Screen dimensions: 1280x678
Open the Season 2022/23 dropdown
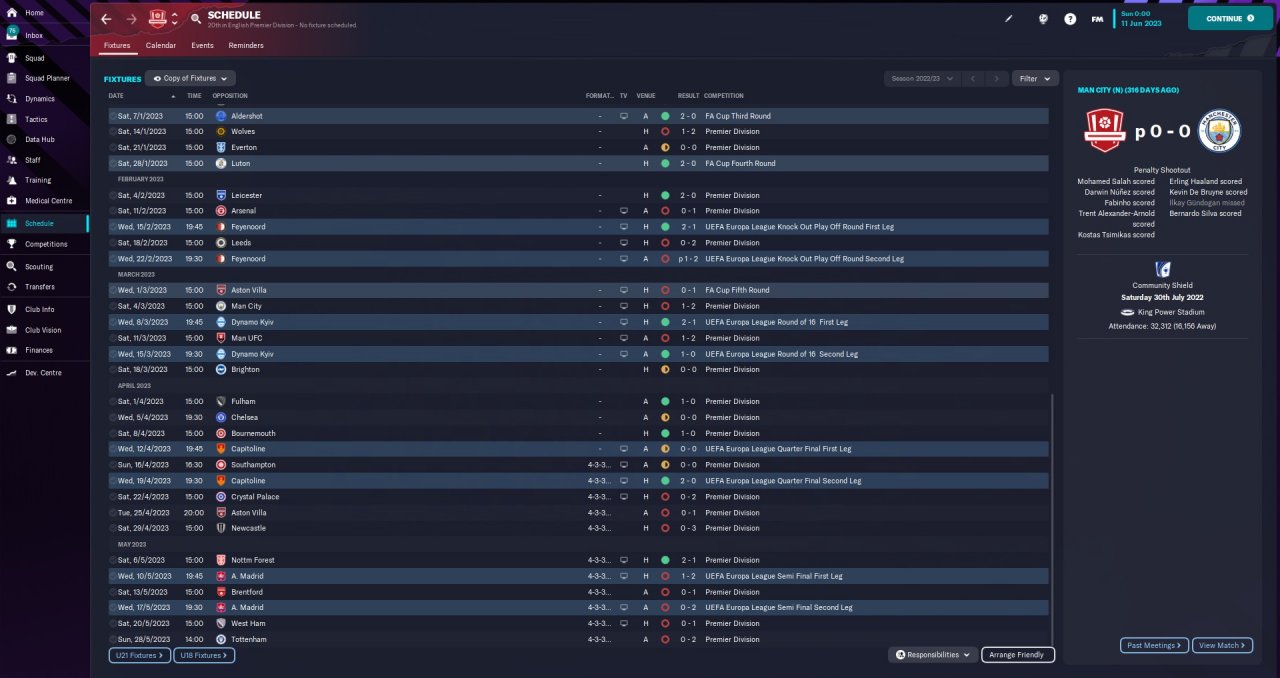[x=921, y=78]
